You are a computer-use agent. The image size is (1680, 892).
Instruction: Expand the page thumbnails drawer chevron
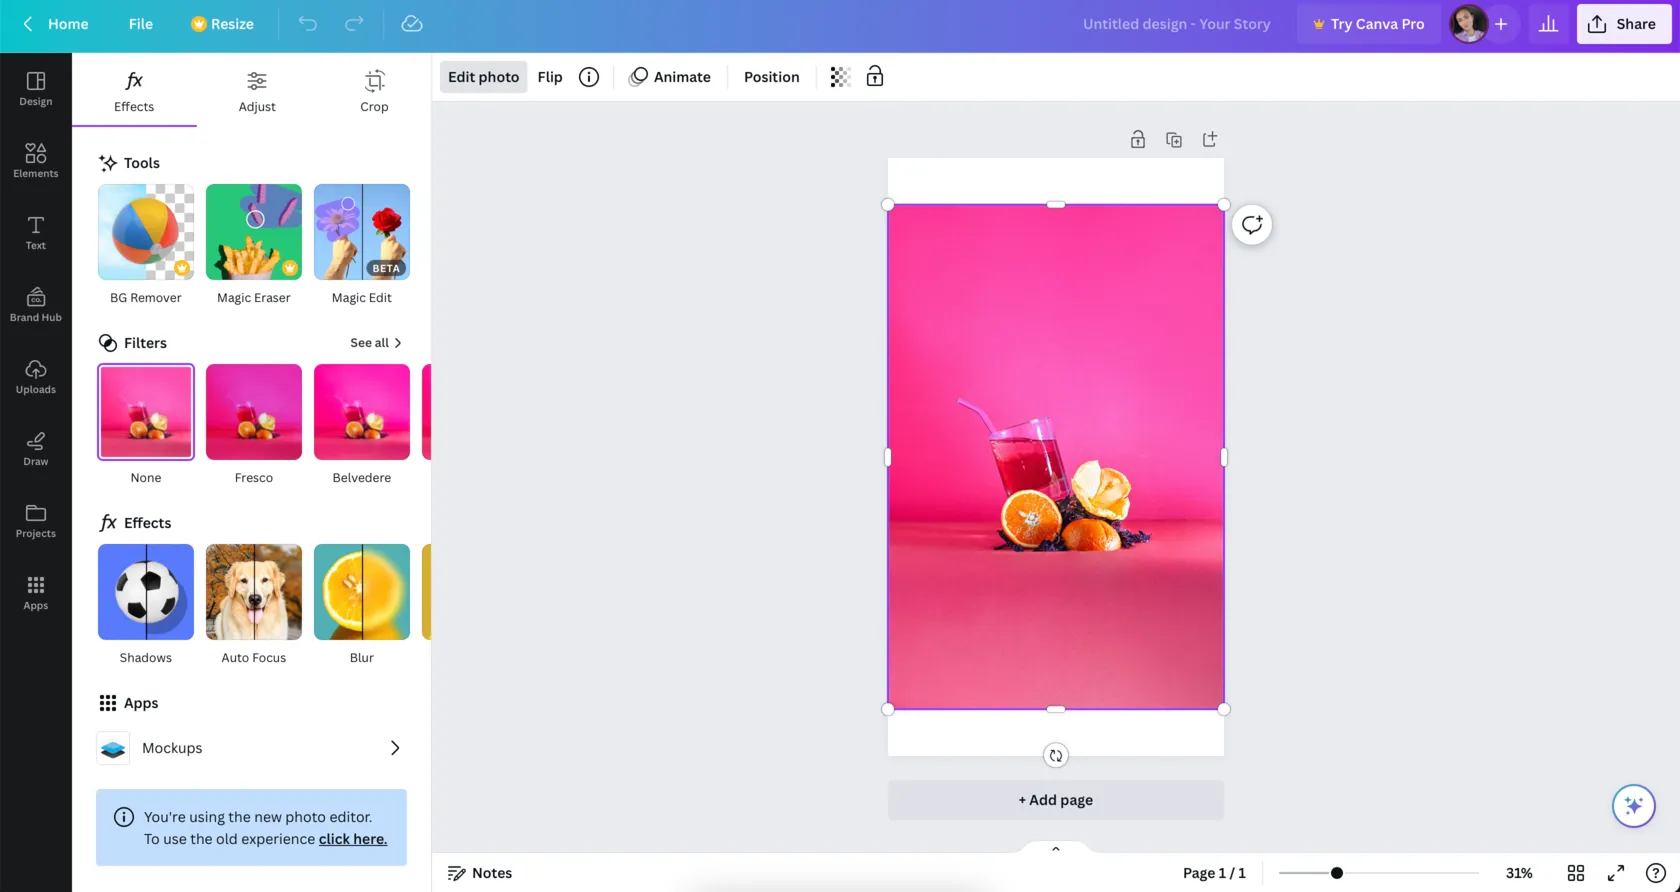pos(1055,848)
